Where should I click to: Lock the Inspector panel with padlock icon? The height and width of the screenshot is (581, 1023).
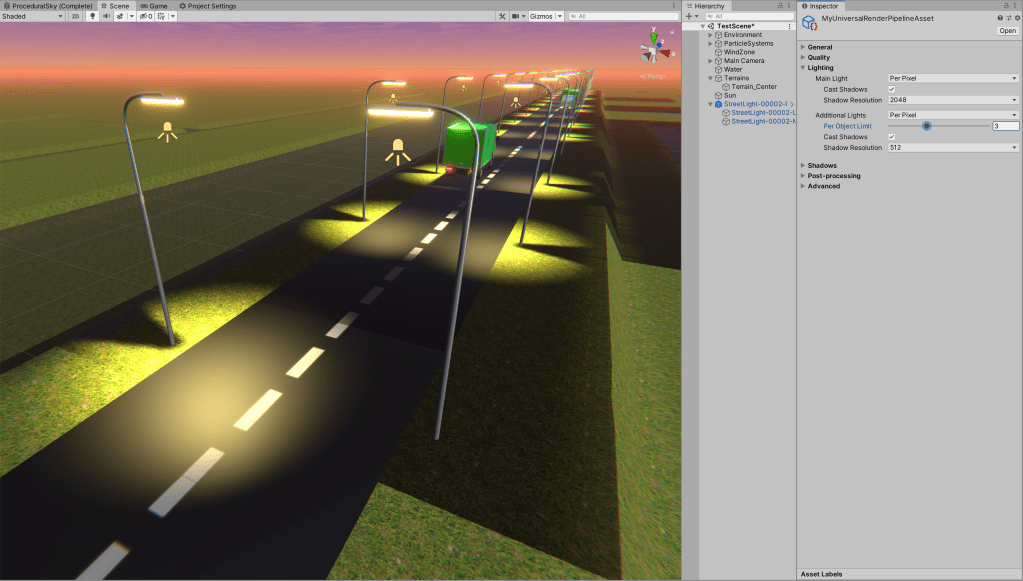pos(1005,6)
